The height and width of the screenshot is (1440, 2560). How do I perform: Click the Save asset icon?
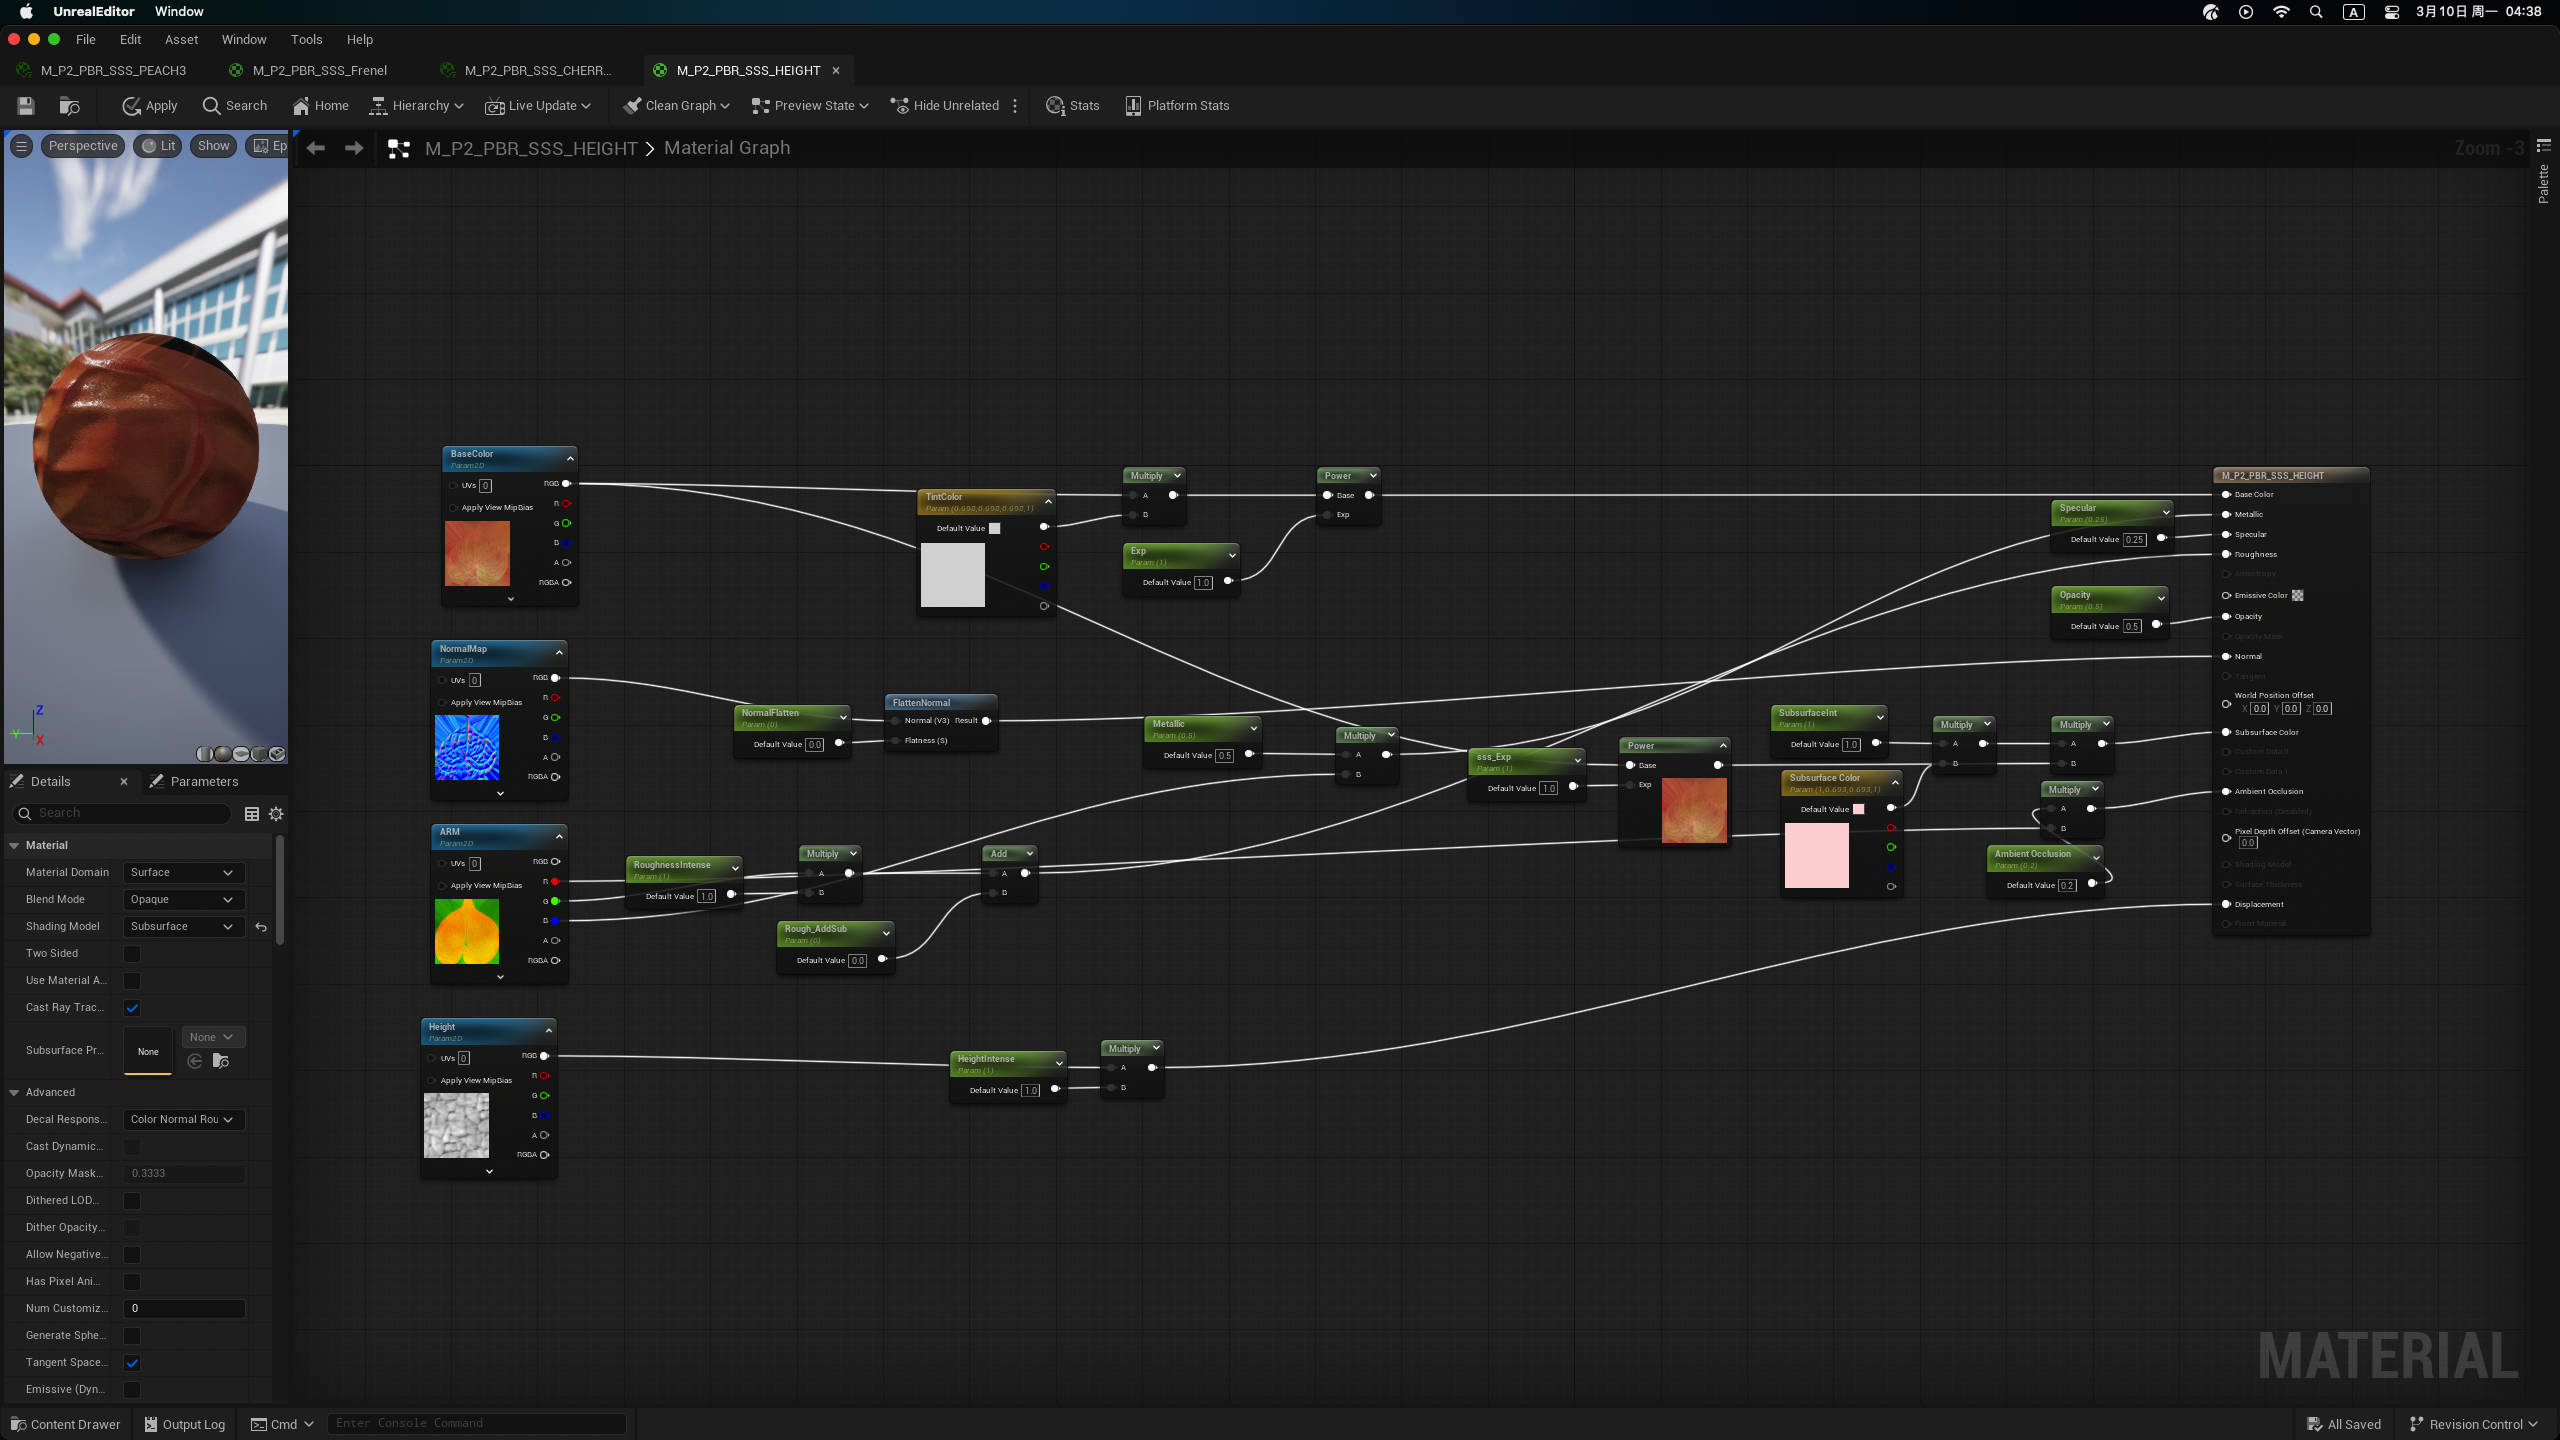pyautogui.click(x=26, y=106)
